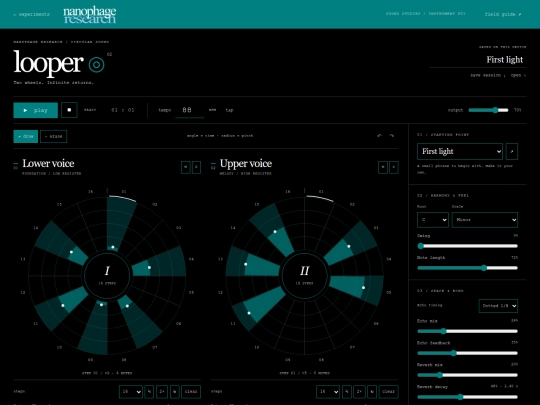
Task: Click the Upper voice heading
Action: tap(246, 164)
